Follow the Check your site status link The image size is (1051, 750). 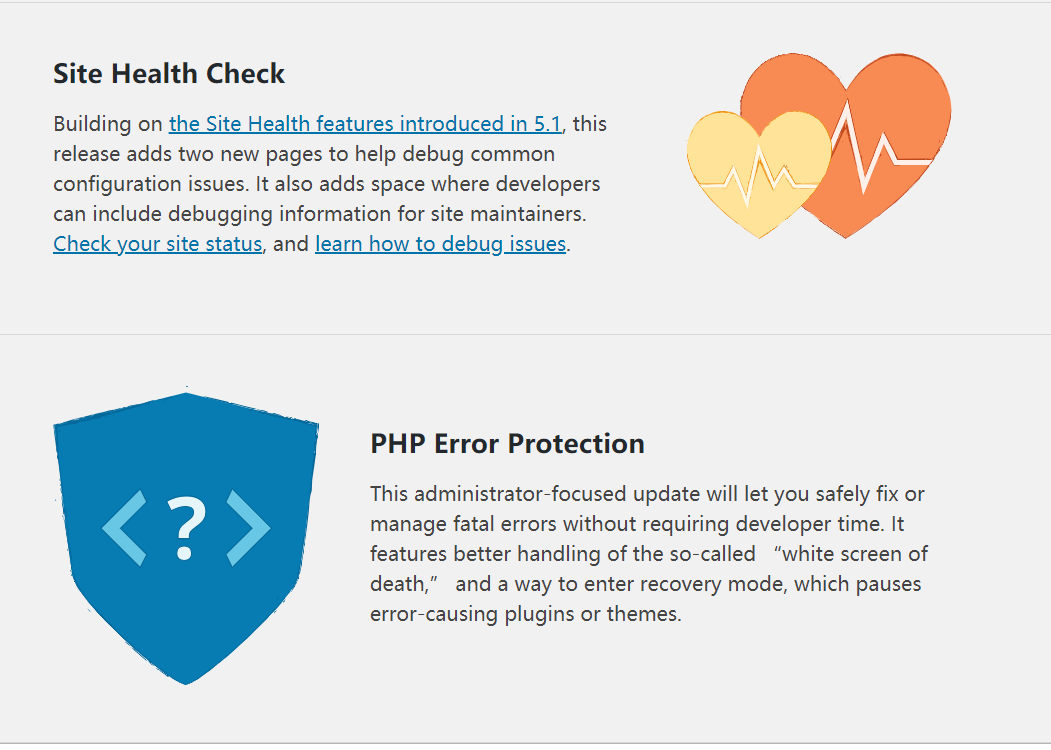point(157,244)
